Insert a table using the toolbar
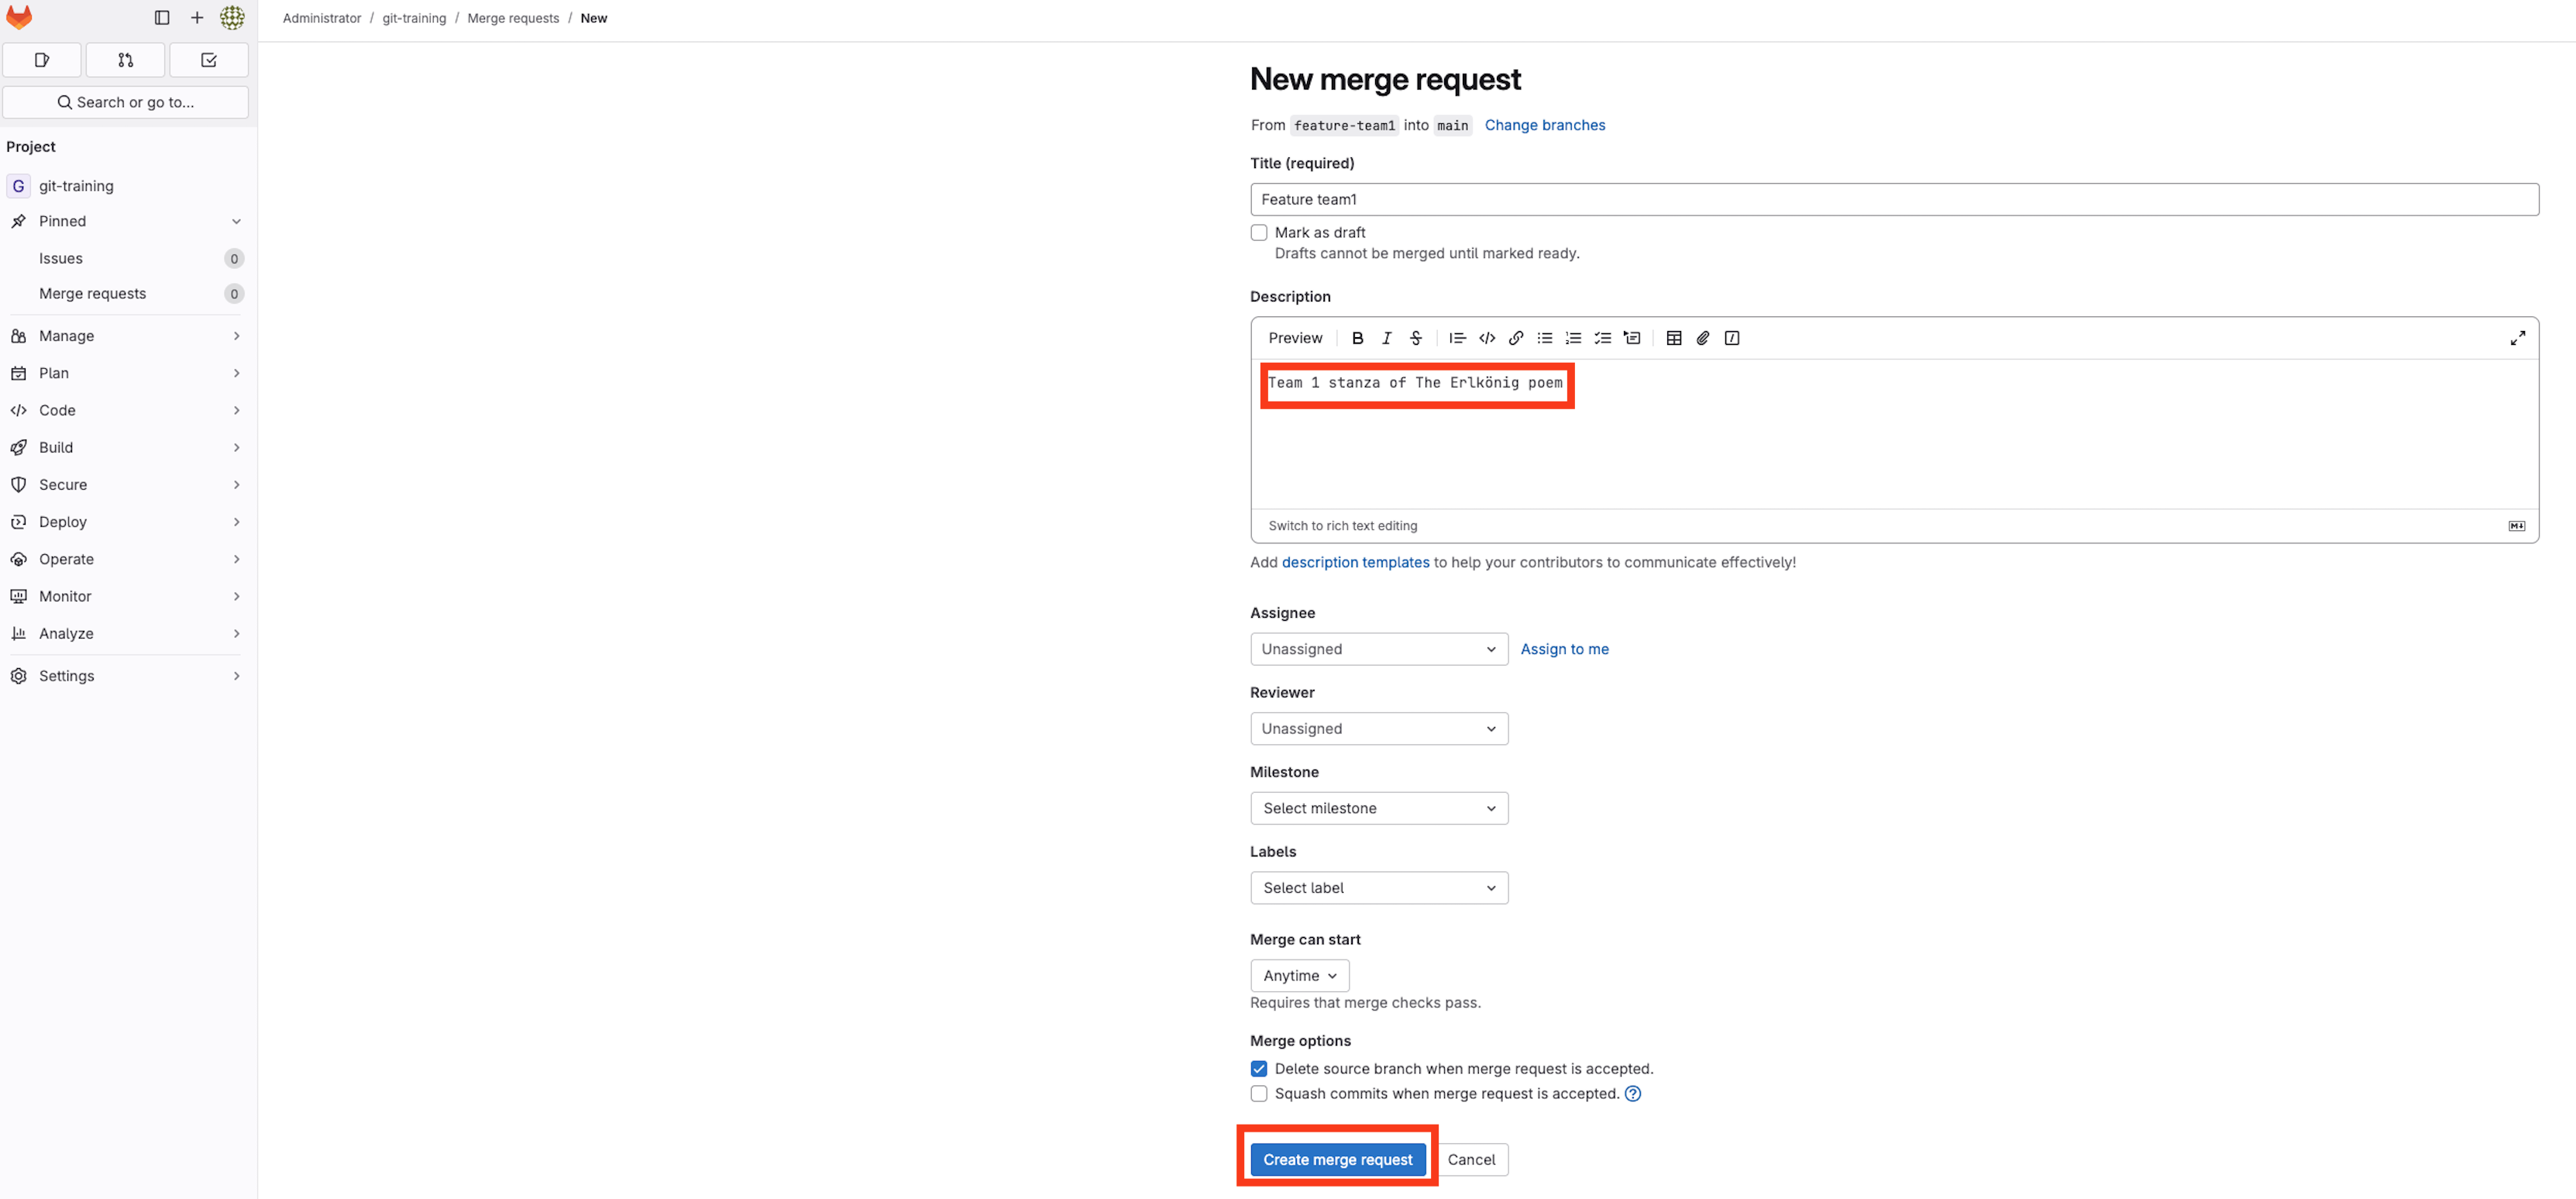Image resolution: width=2576 pixels, height=1199 pixels. 1673,338
